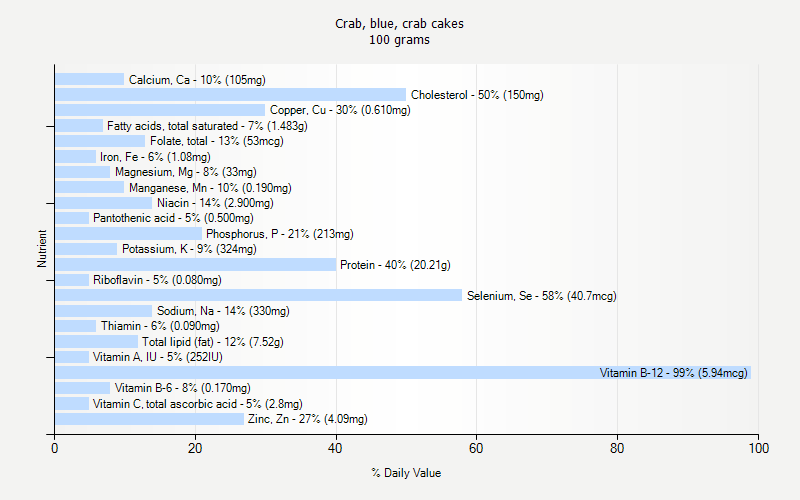Viewport: 800px width, 500px height.
Task: Select the Cholesterol - 50% (150mg) label
Action: [477, 95]
